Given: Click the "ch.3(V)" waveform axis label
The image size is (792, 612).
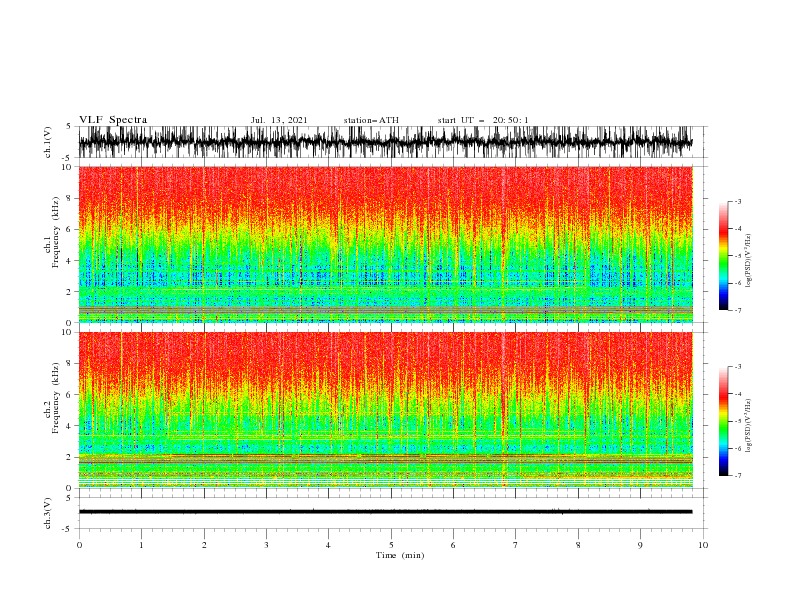Looking at the screenshot, I should (48, 513).
